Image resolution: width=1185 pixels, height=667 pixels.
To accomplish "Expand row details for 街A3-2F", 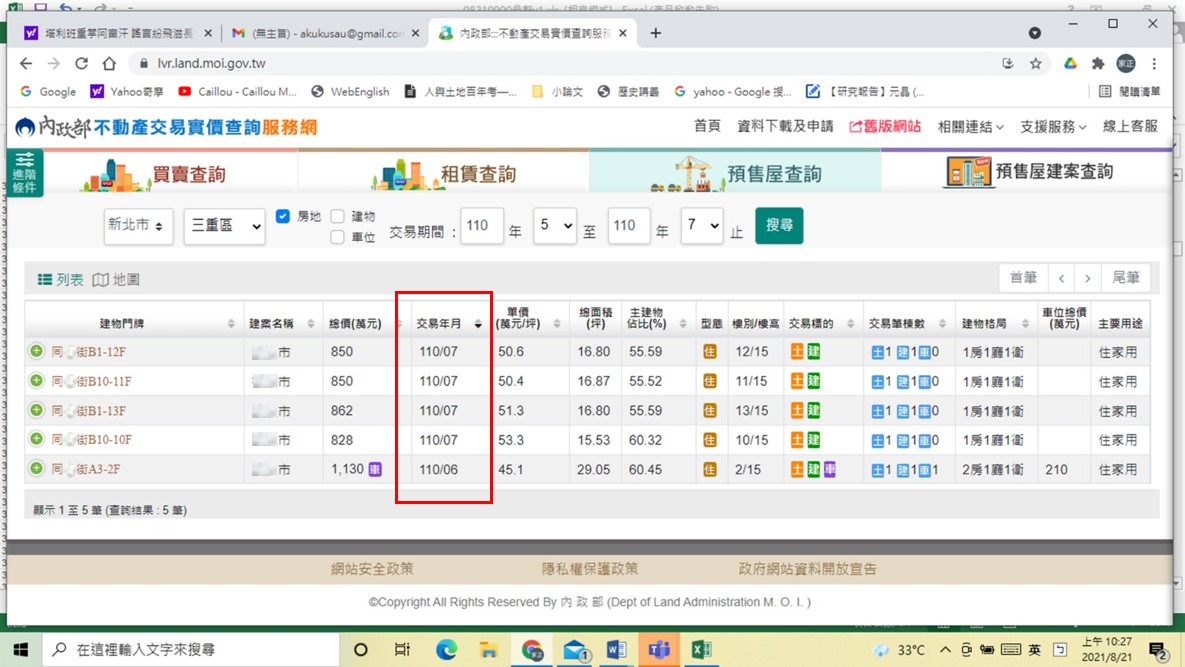I will click(36, 469).
